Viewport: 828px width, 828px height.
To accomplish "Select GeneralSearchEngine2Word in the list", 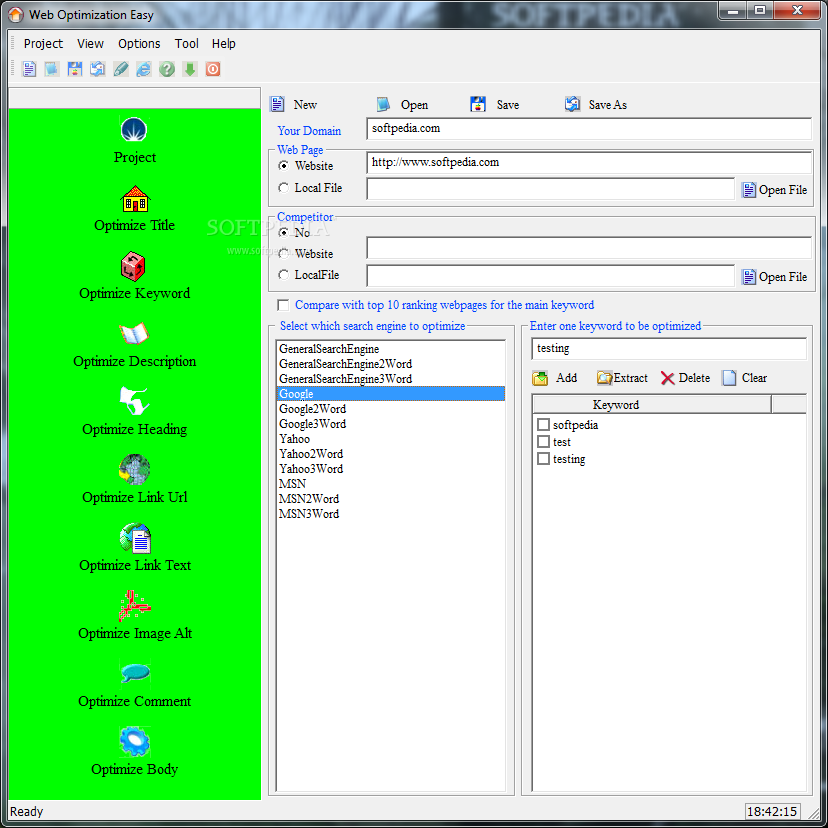I will point(391,364).
